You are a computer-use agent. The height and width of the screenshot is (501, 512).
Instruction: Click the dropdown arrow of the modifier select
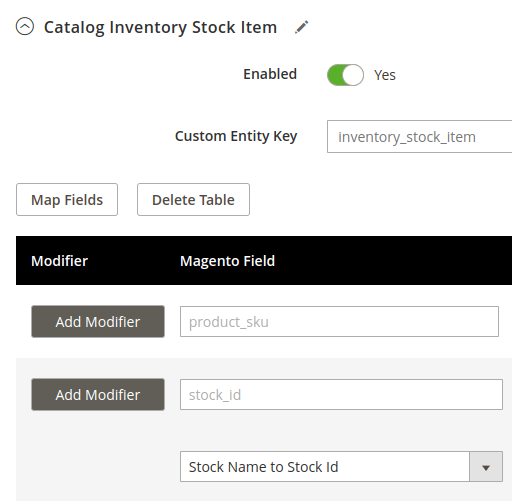pos(486,467)
